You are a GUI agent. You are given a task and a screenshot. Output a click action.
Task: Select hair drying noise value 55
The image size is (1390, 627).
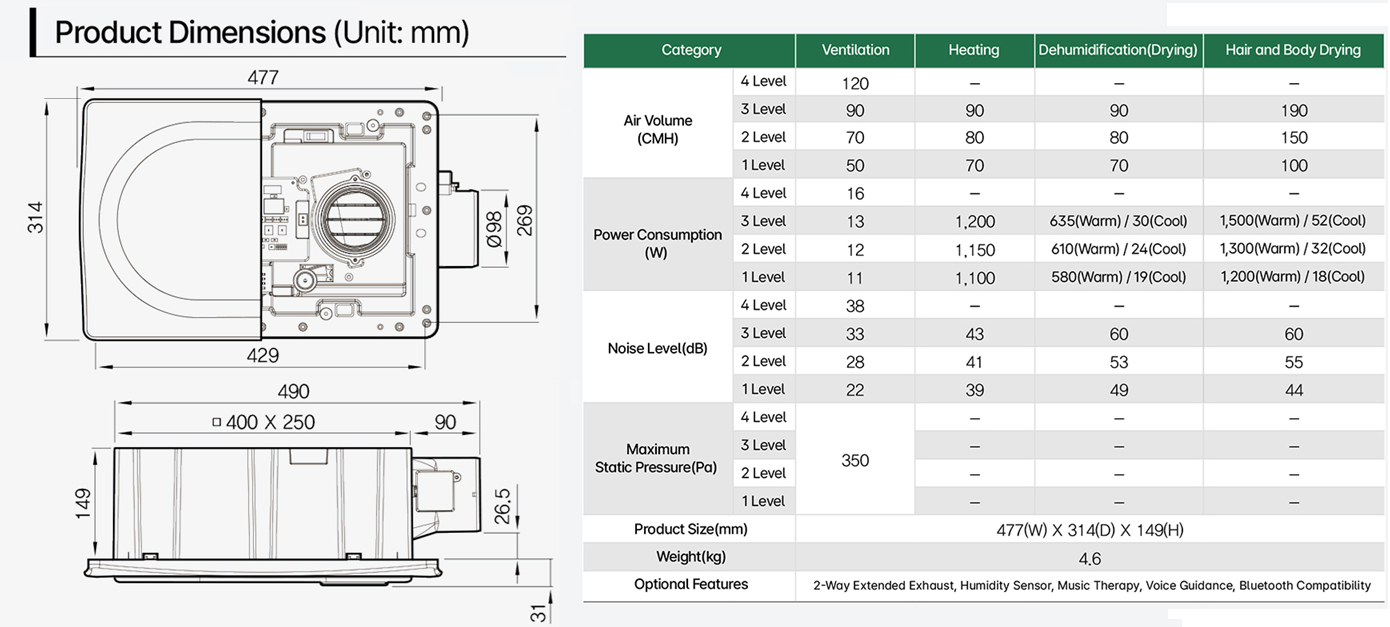1294,362
